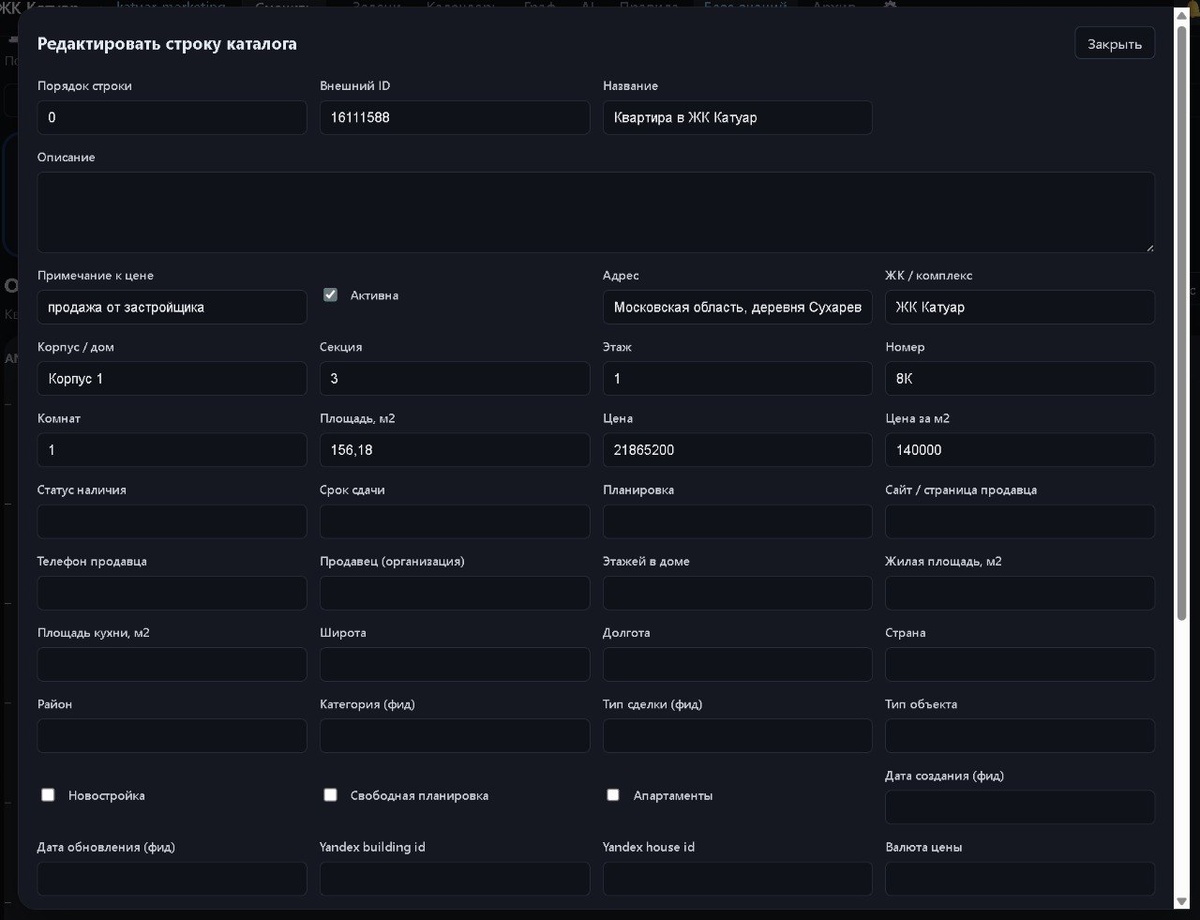Focus the Порядок строки field
This screenshot has width=1200, height=920.
tap(172, 117)
